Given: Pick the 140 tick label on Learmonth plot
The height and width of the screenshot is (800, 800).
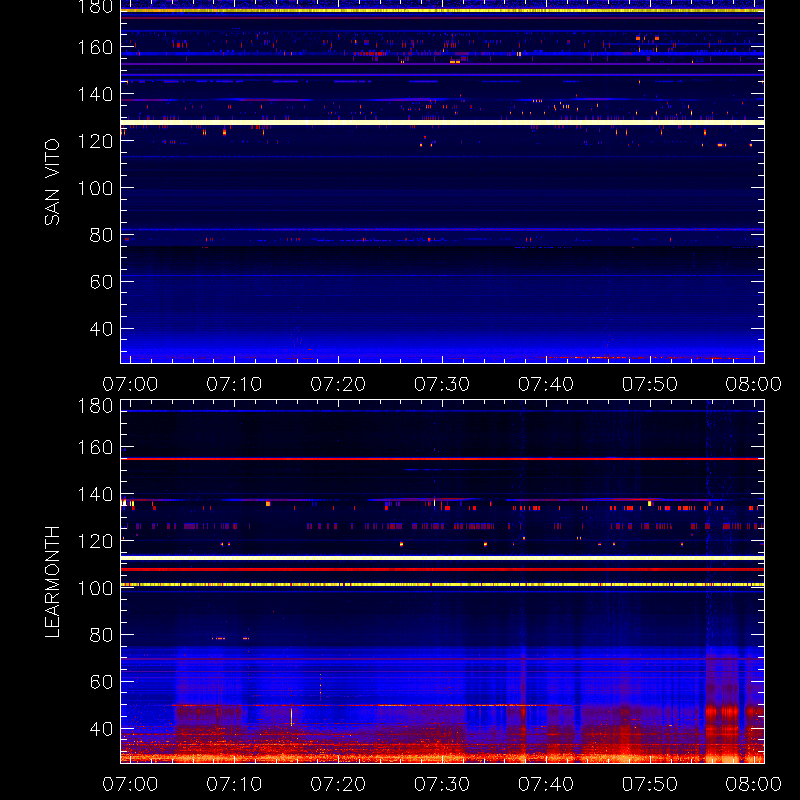Looking at the screenshot, I should point(95,494).
